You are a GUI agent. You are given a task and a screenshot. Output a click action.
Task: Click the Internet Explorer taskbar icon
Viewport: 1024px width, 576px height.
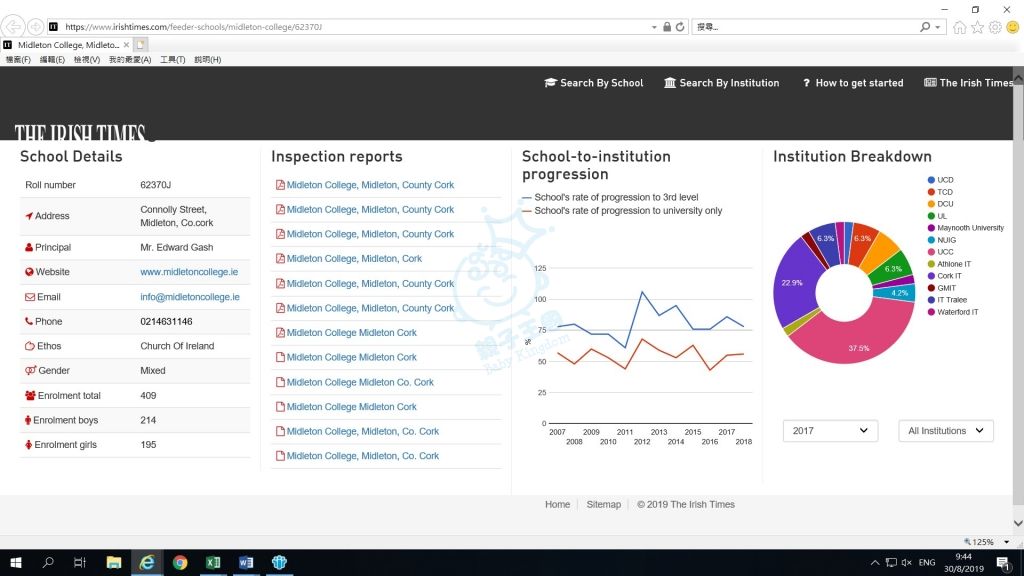tap(147, 562)
